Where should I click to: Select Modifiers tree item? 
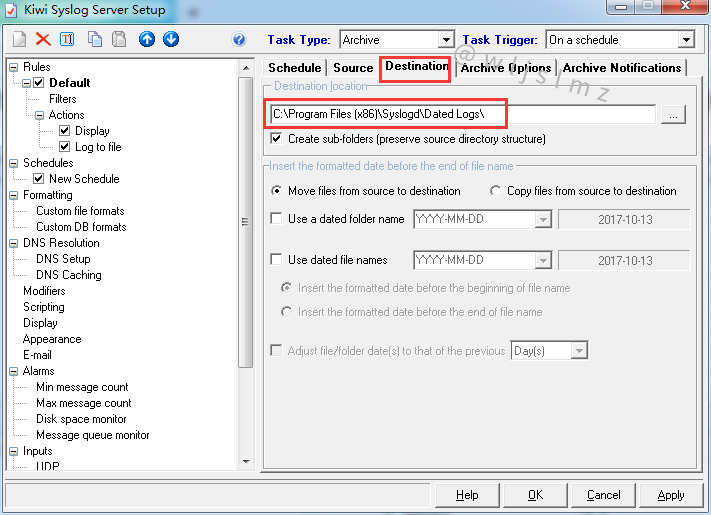(x=44, y=291)
